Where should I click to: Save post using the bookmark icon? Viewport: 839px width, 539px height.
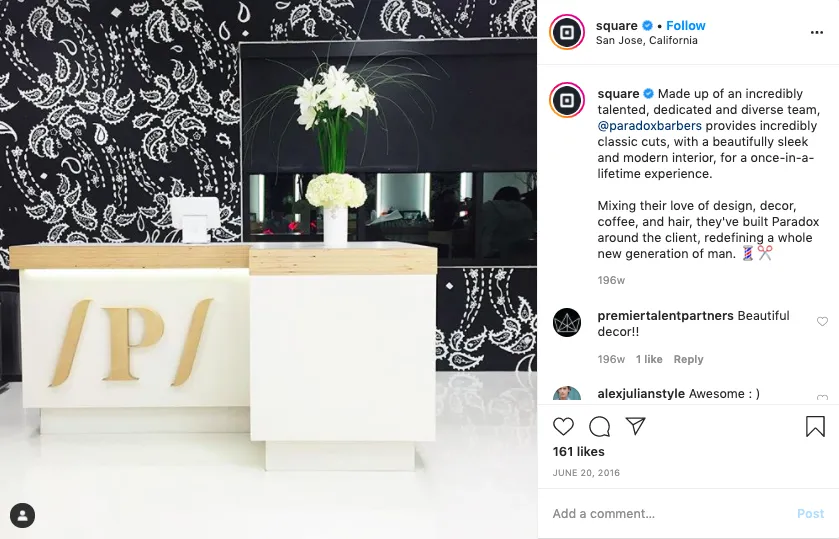[x=815, y=427]
